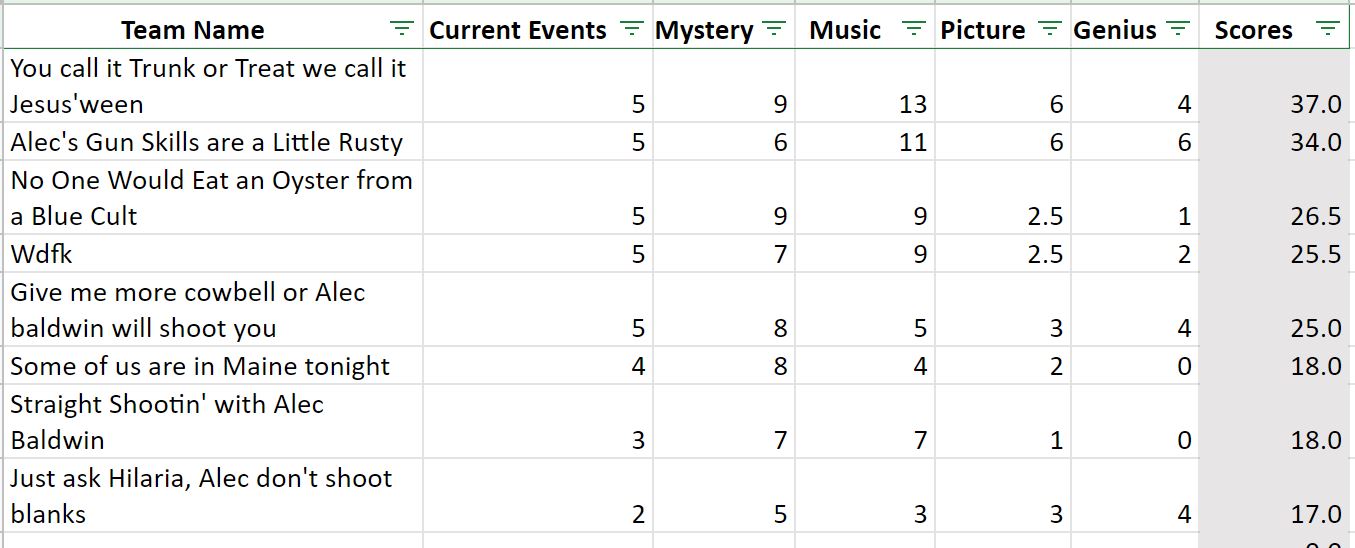Expand the Picture column filter dropdown
The image size is (1355, 548).
(x=1049, y=30)
